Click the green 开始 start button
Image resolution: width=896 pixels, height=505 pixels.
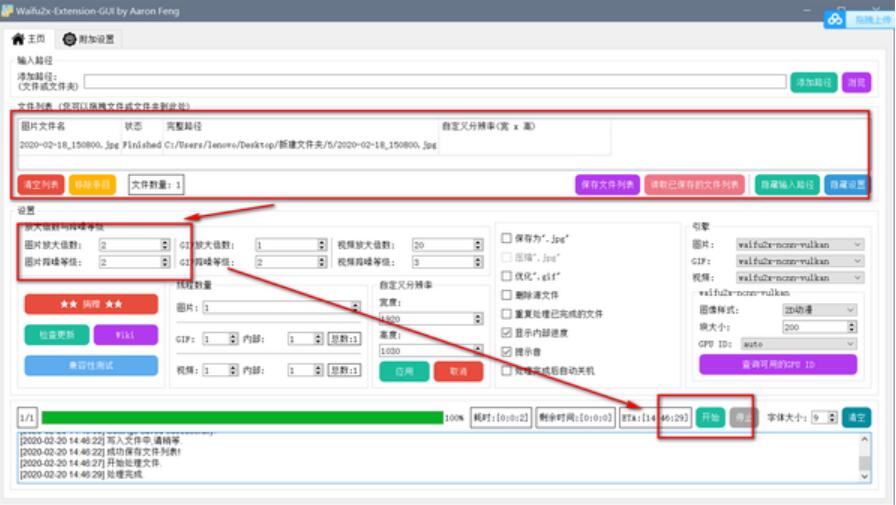[710, 418]
